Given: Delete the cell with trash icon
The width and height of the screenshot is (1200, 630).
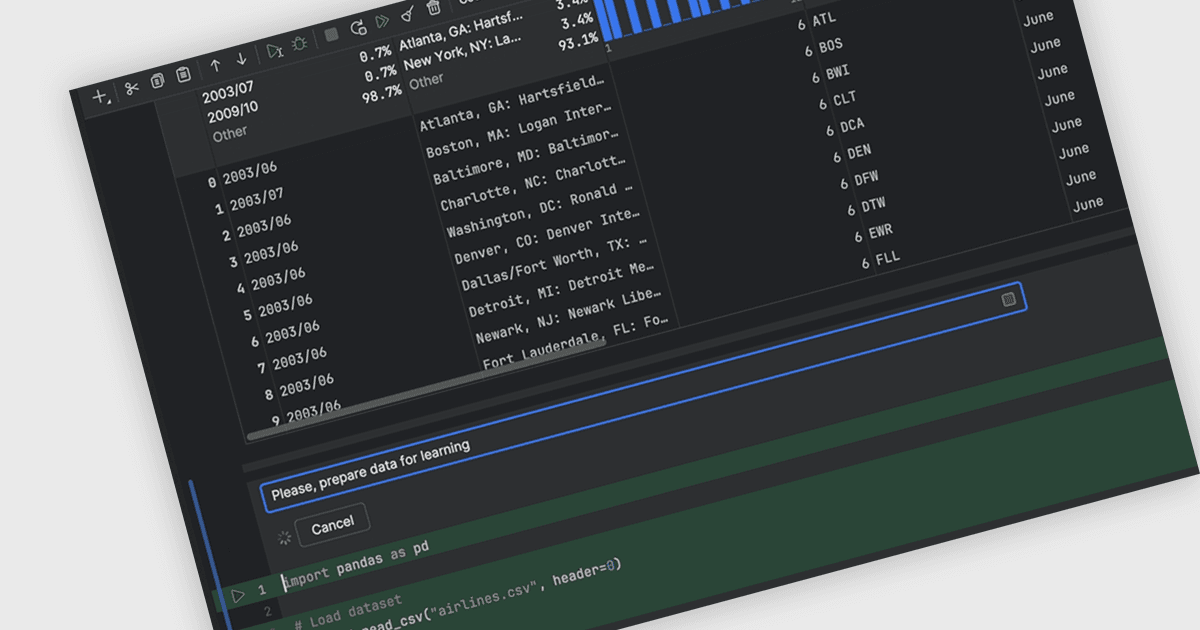Looking at the screenshot, I should (433, 8).
